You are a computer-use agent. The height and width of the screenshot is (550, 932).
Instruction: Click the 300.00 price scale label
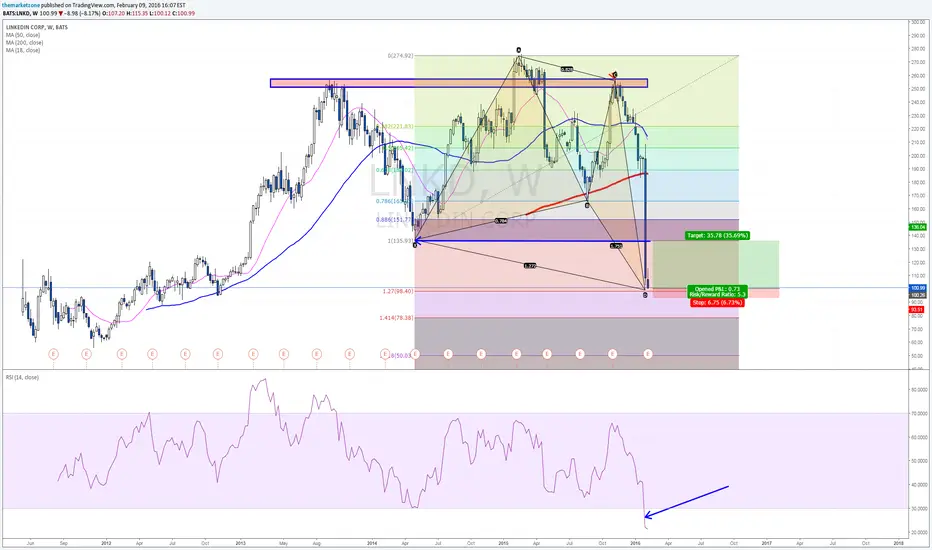coord(917,22)
